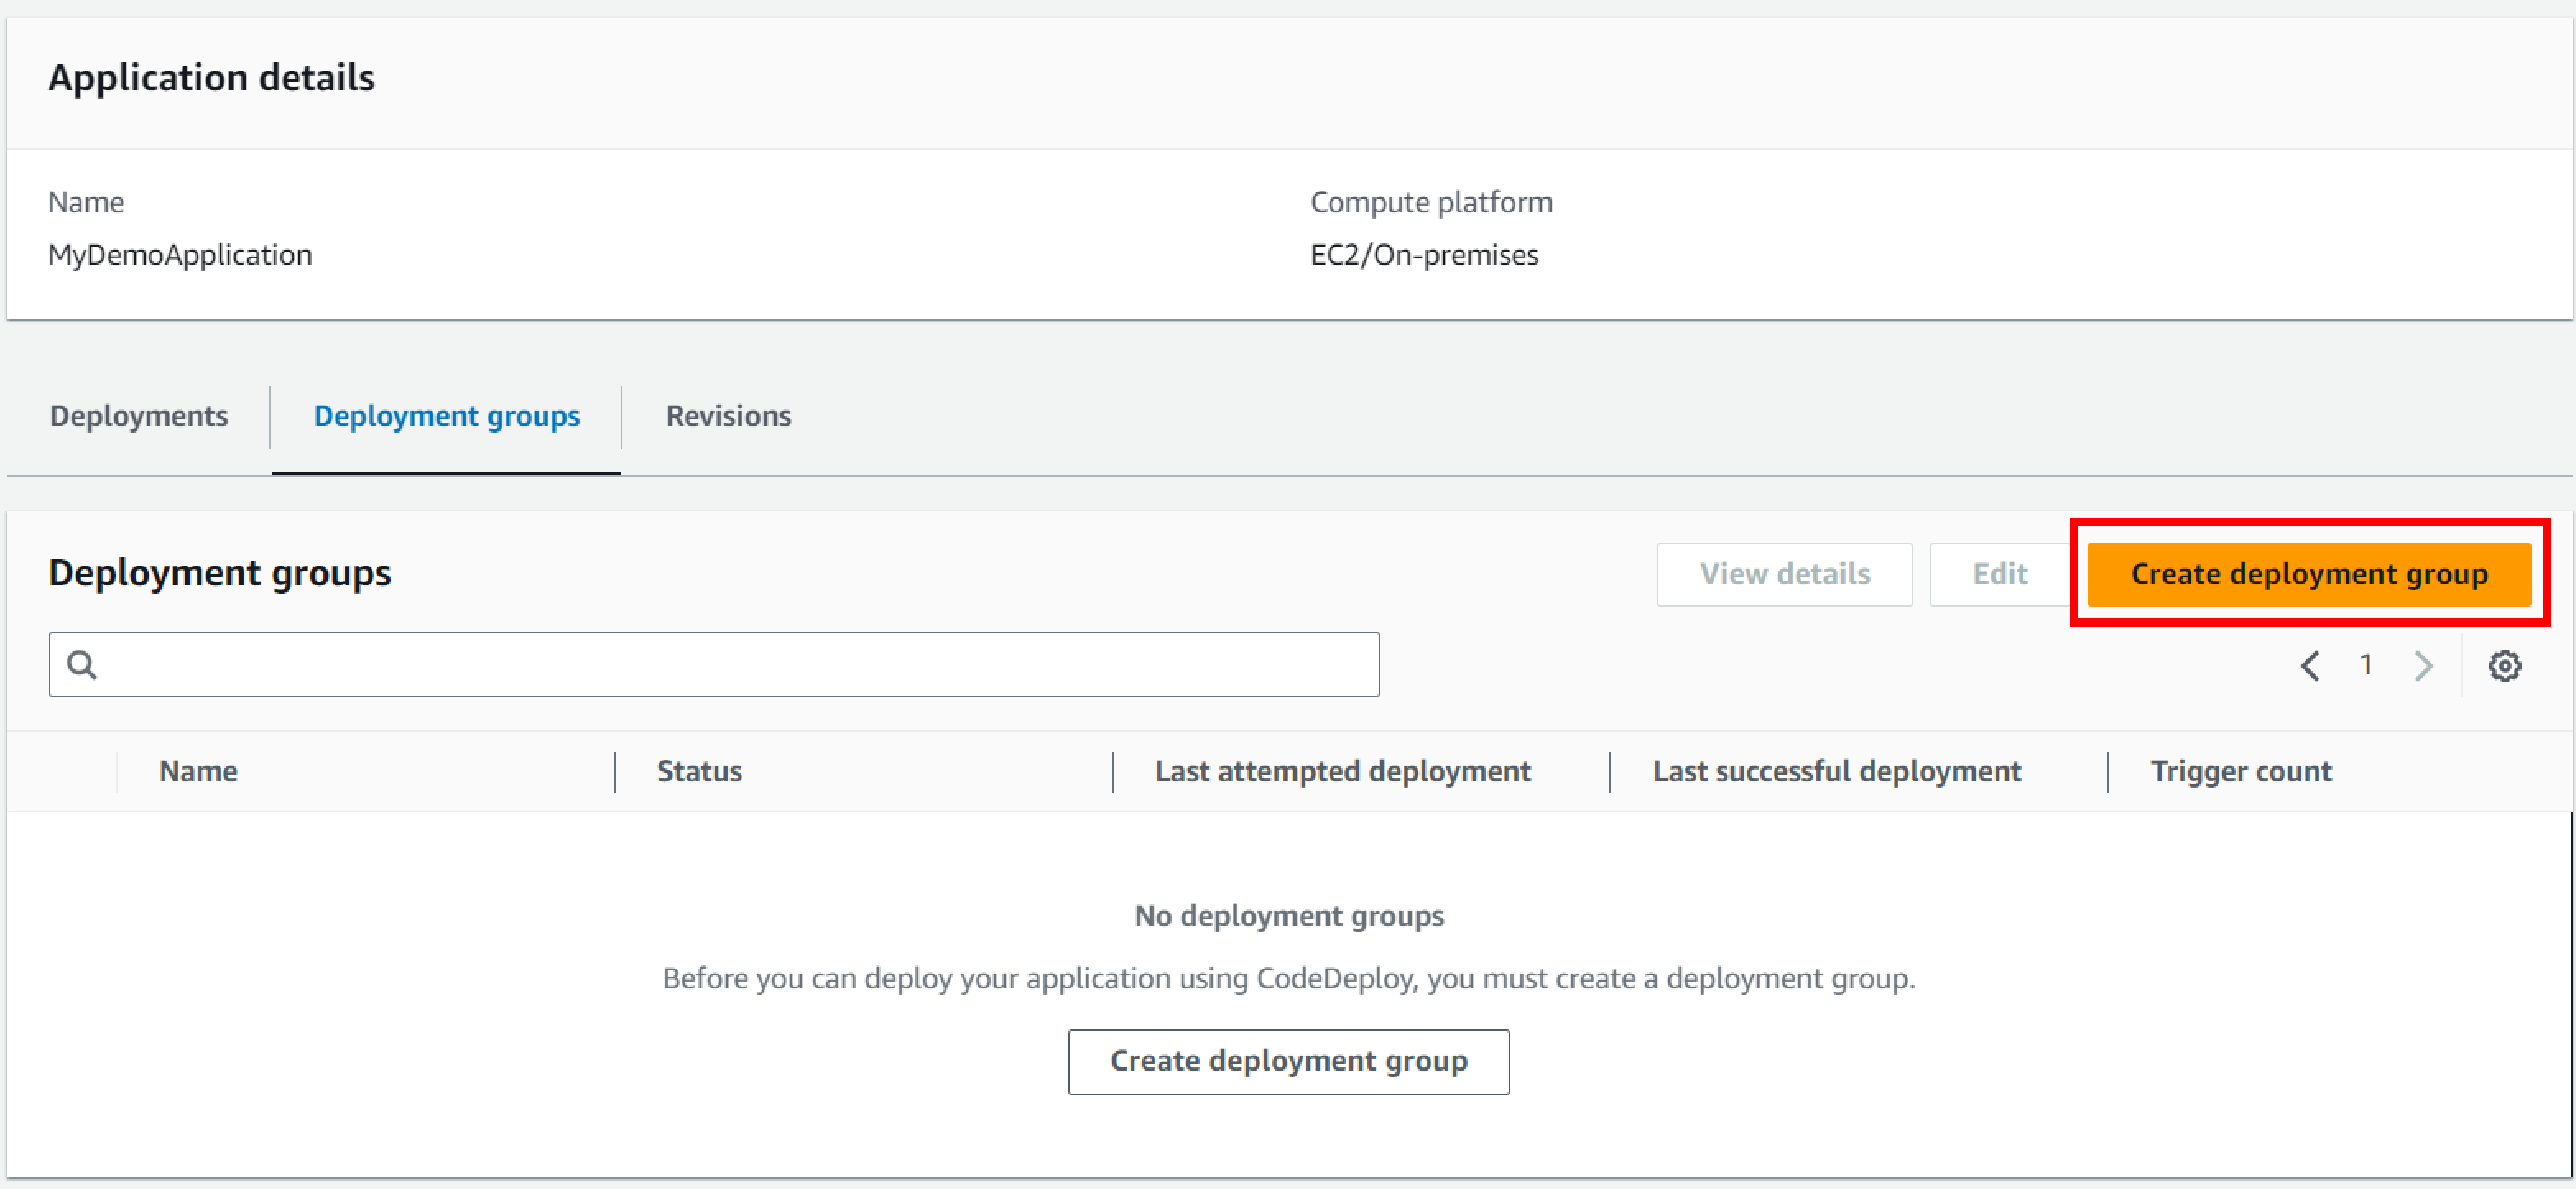
Task: Focus the deployment groups search field
Action: tap(714, 665)
